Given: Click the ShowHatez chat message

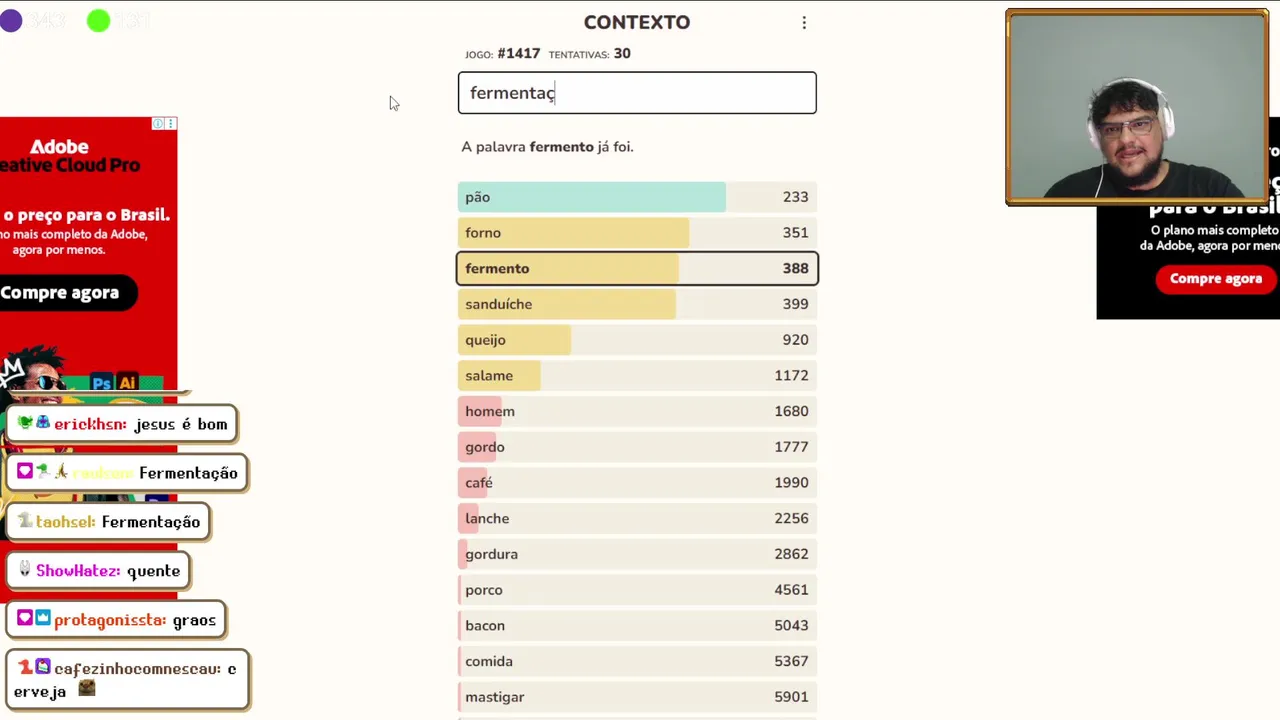Looking at the screenshot, I should click(x=100, y=571).
